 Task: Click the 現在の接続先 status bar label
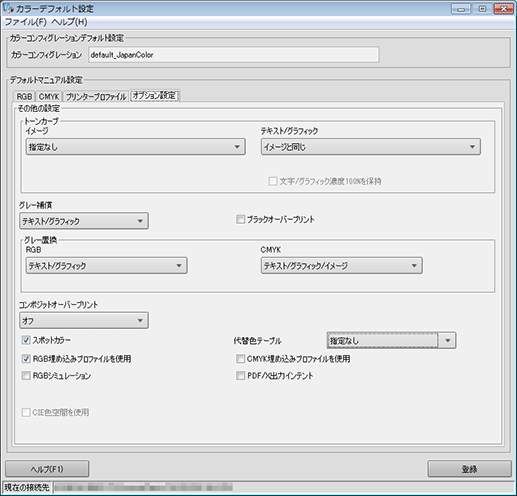click(27, 487)
